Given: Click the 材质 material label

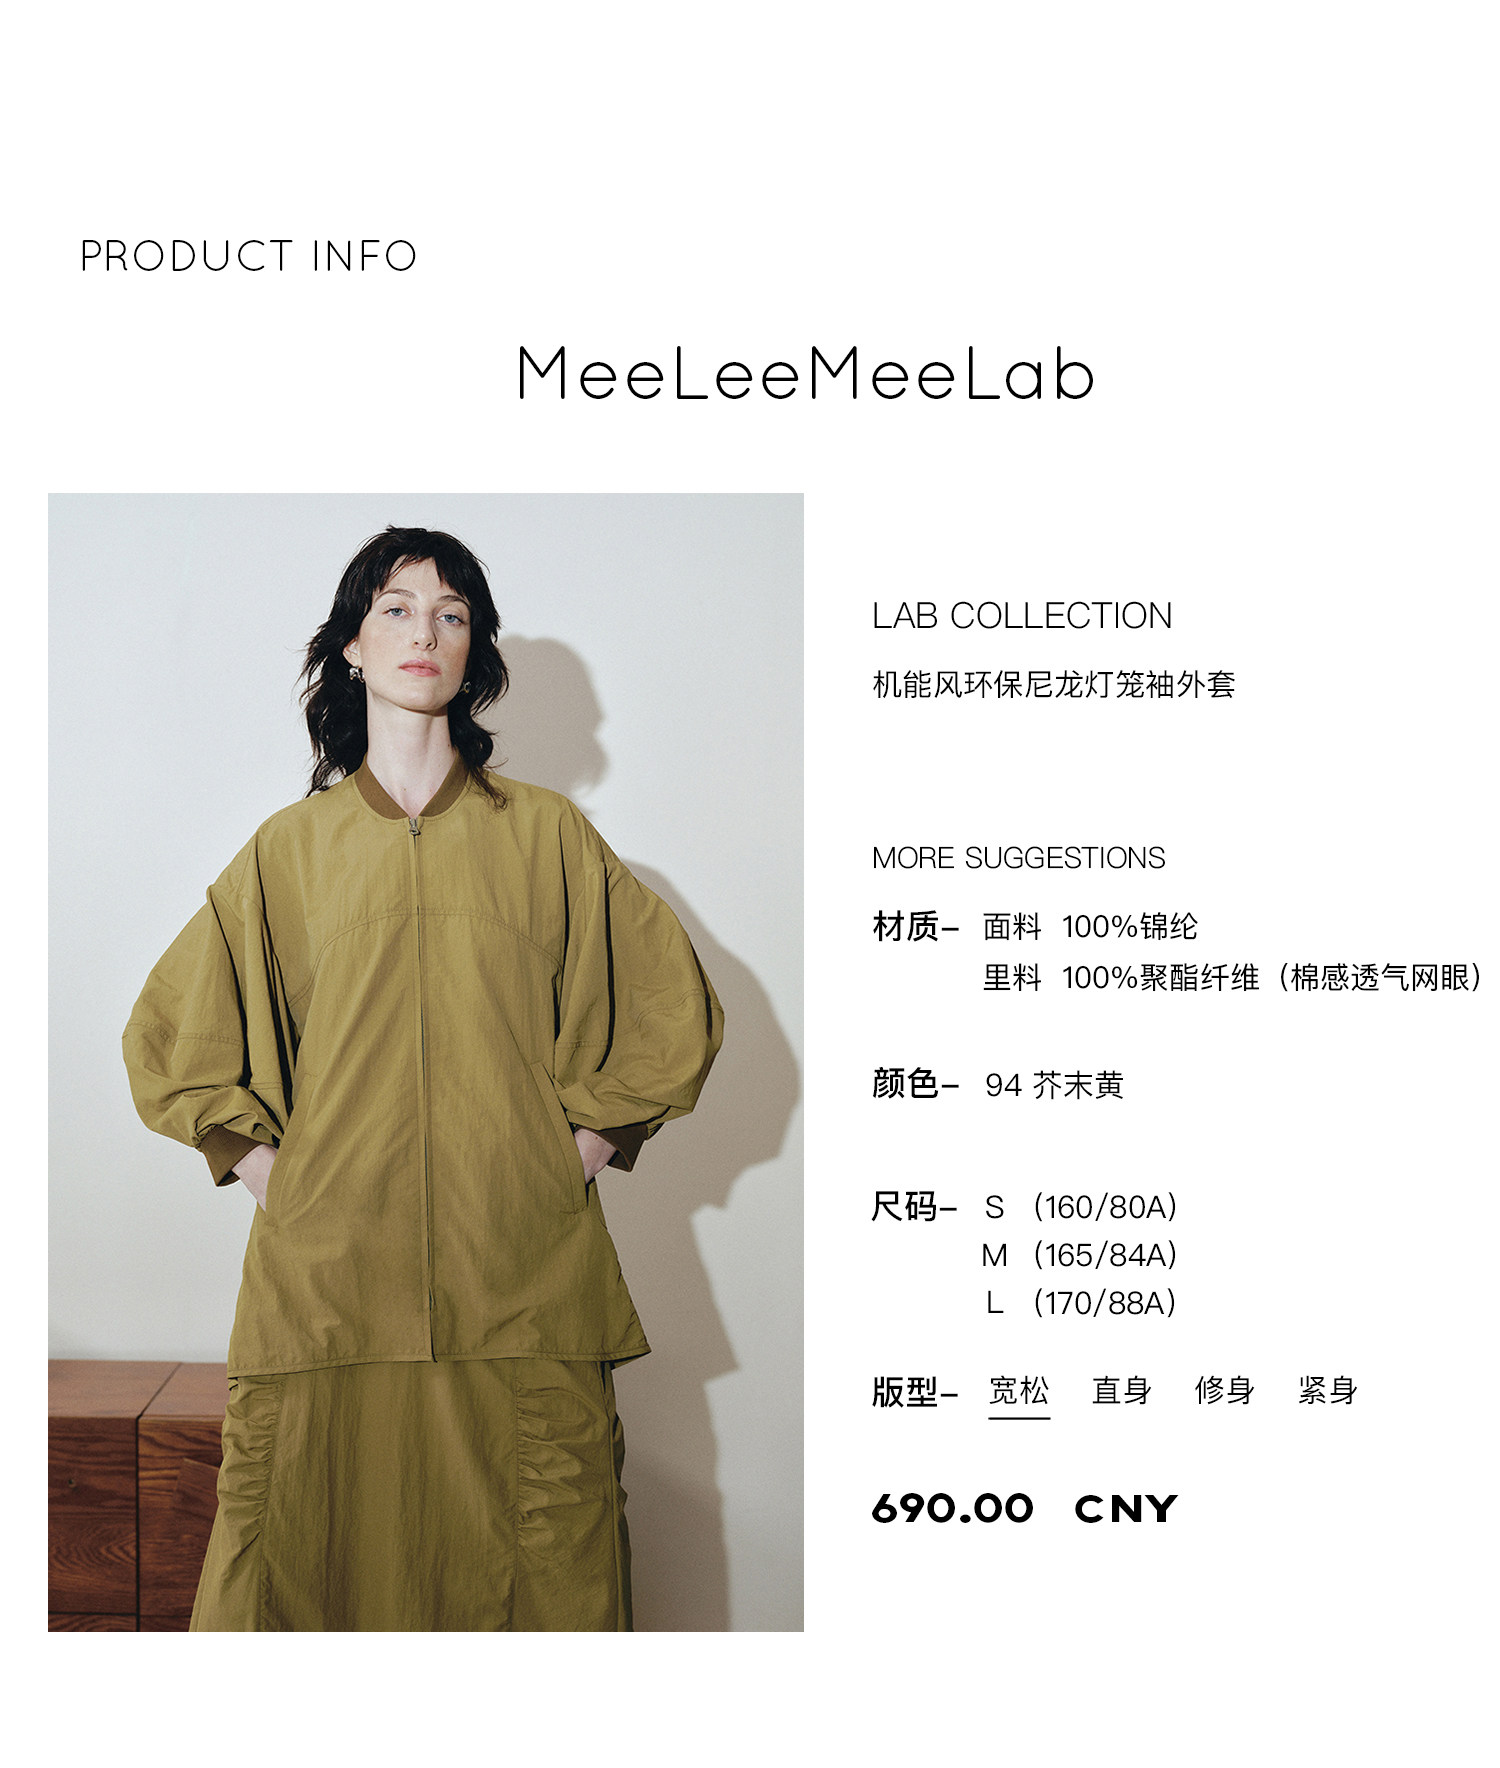Looking at the screenshot, I should (905, 927).
